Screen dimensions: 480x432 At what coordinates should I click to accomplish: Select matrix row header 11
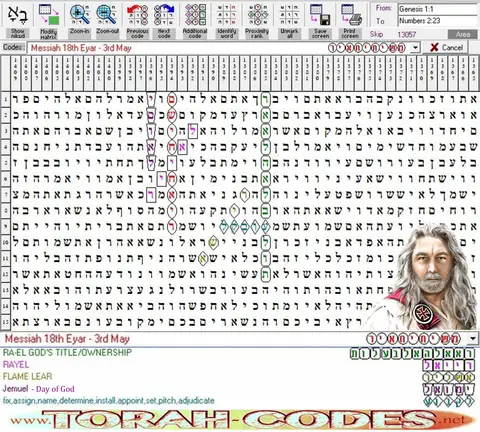[5, 258]
